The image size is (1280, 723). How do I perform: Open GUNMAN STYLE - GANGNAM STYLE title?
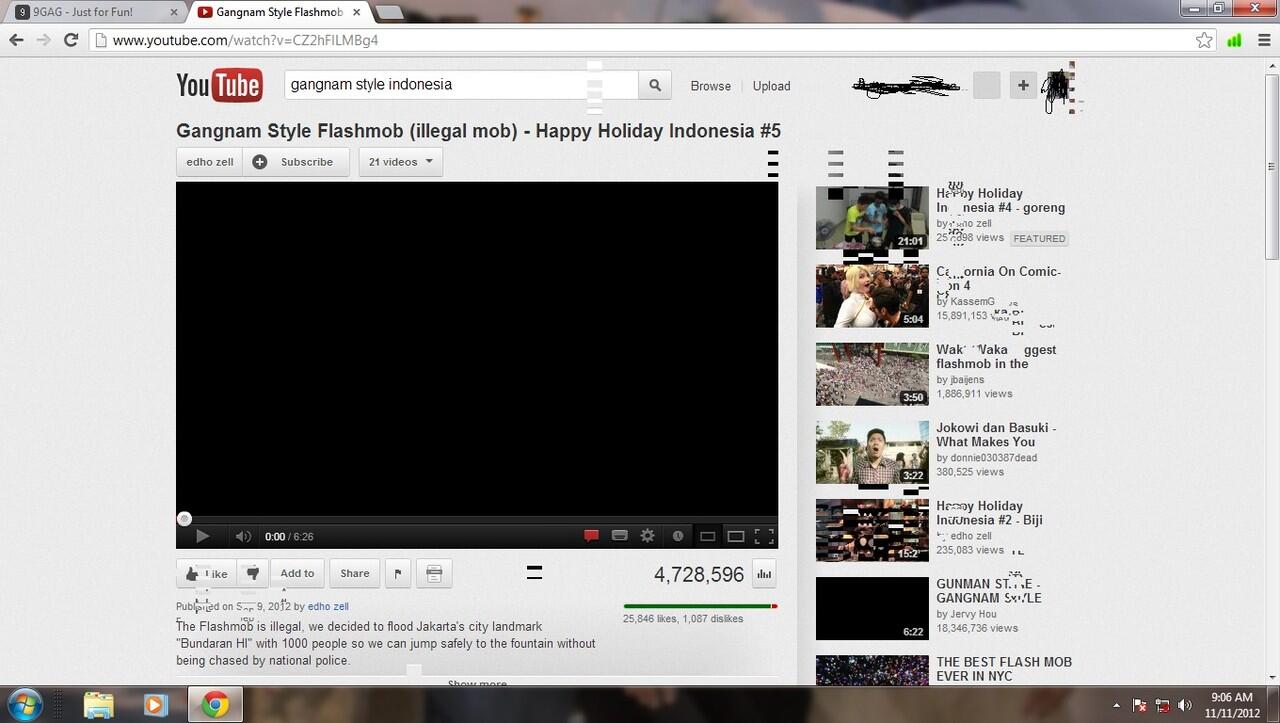(989, 591)
